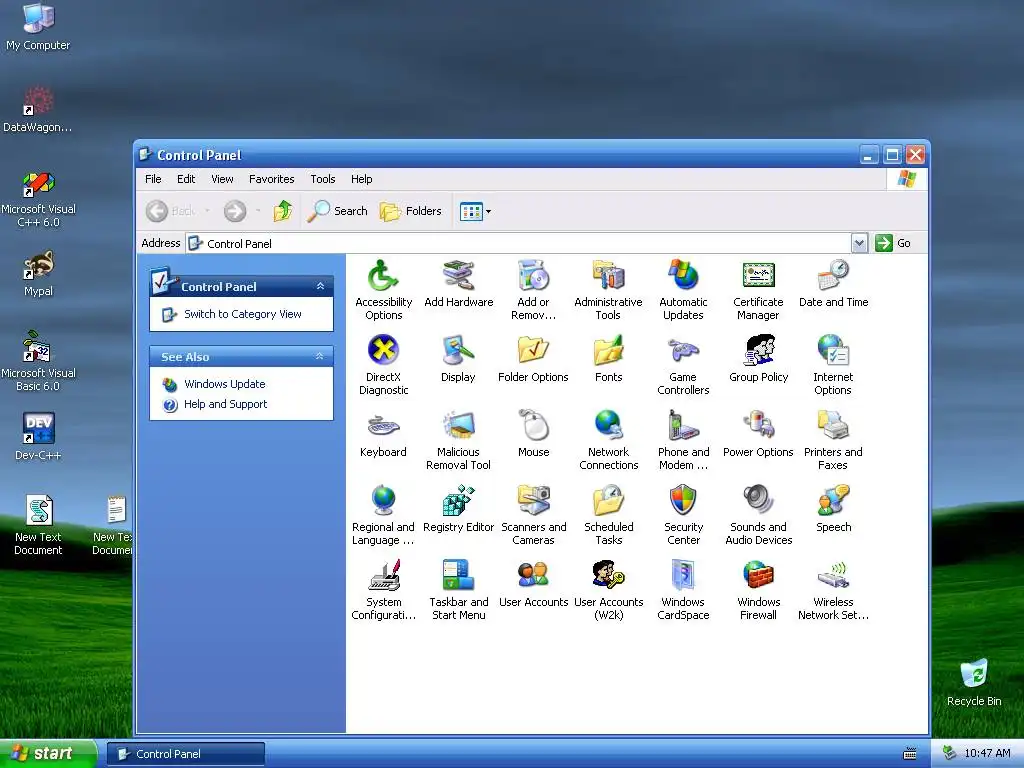Open Scheduled Tasks folder
The height and width of the screenshot is (768, 1024).
pyautogui.click(x=608, y=515)
